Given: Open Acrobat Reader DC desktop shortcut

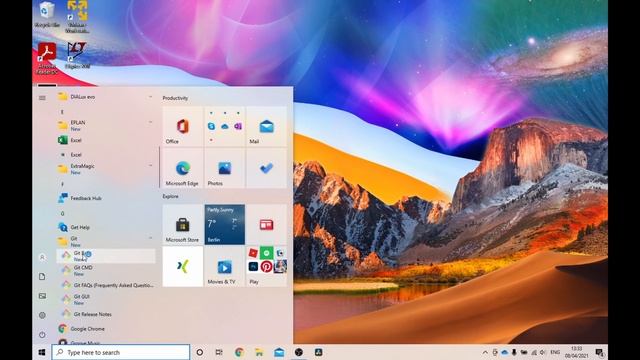Looking at the screenshot, I should tap(47, 58).
